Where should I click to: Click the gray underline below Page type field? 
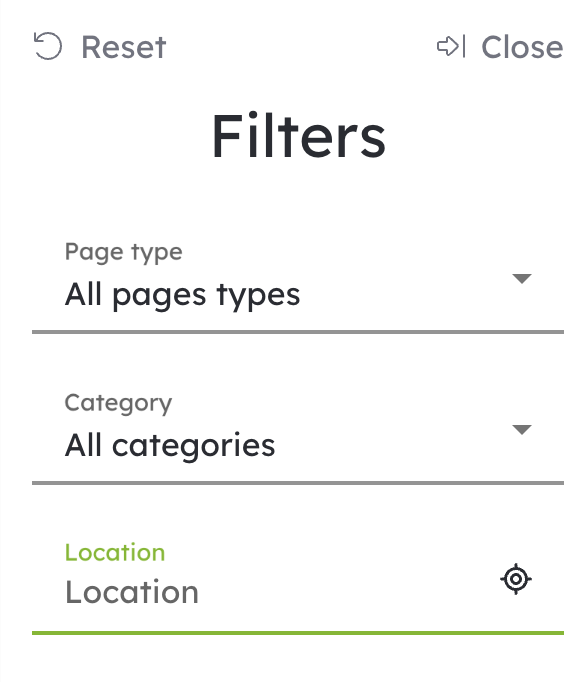tap(298, 332)
